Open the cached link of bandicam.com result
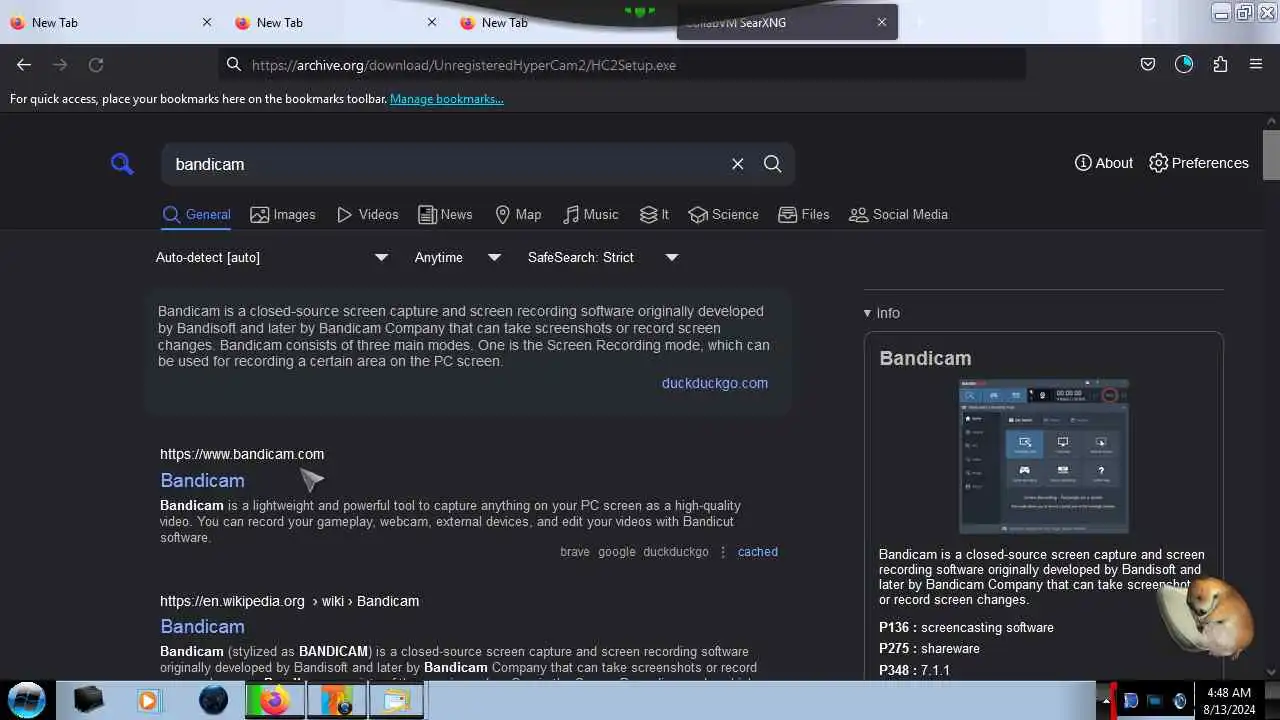 (758, 552)
